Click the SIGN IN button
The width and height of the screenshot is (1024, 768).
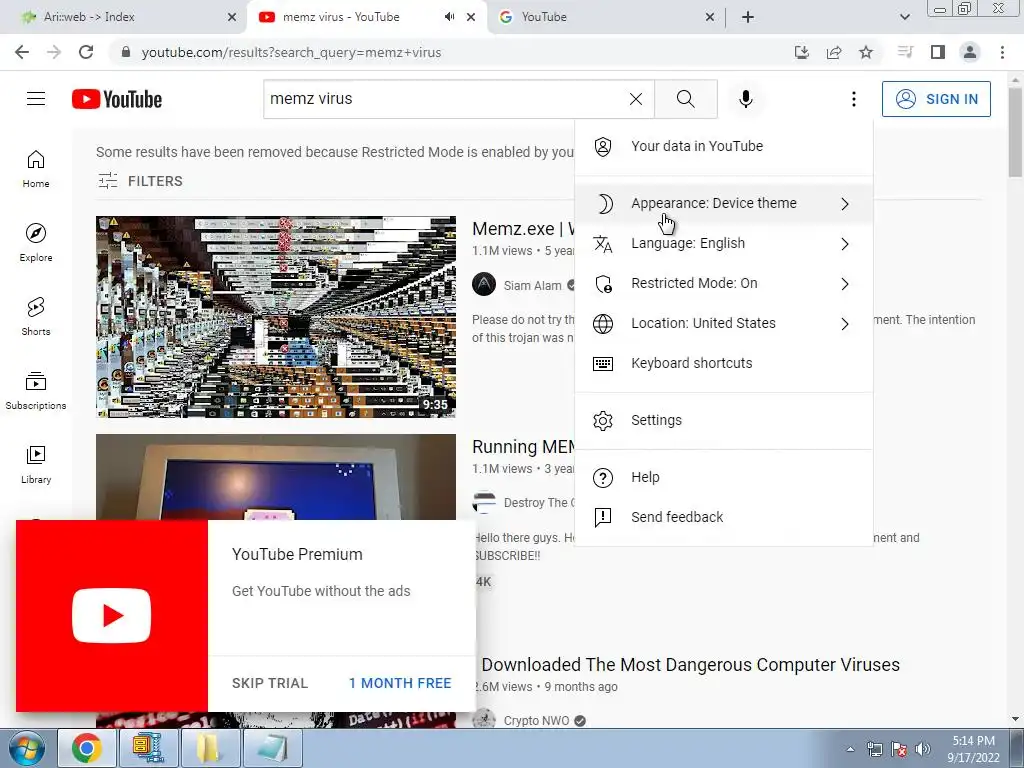(936, 99)
